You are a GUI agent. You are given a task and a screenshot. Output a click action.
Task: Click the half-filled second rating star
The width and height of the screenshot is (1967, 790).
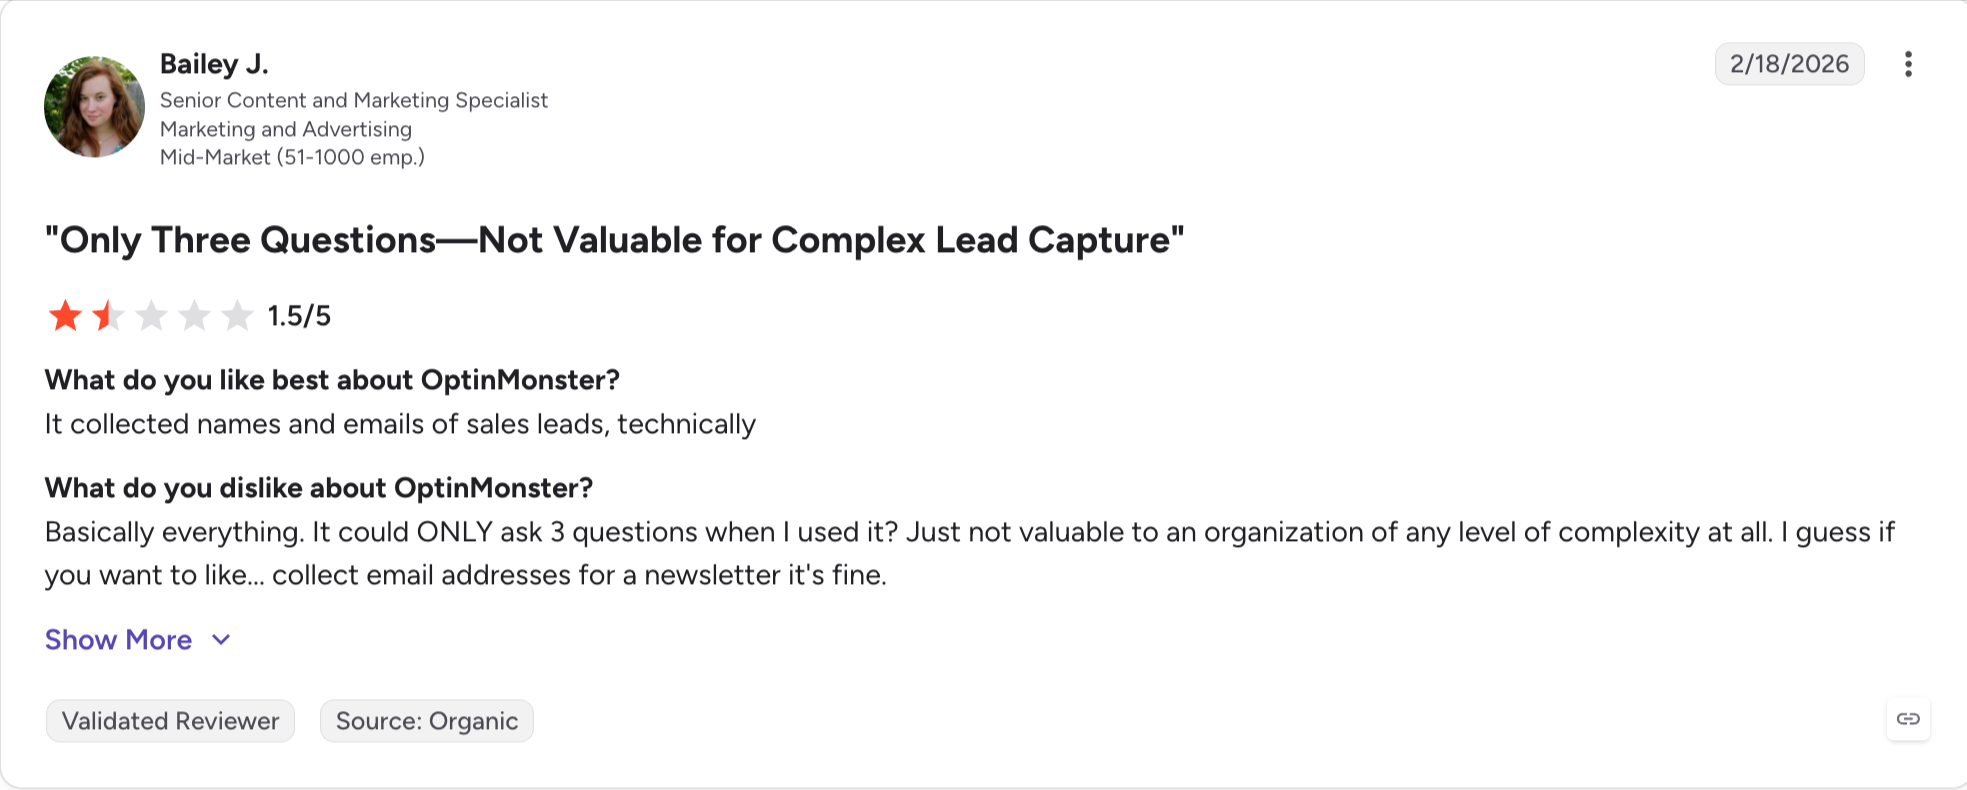(x=108, y=316)
